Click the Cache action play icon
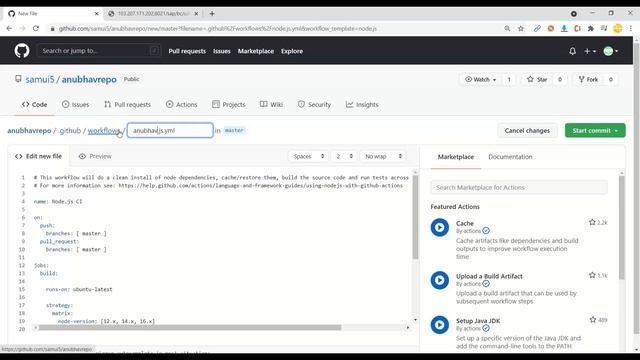The image size is (640, 360). click(440, 227)
